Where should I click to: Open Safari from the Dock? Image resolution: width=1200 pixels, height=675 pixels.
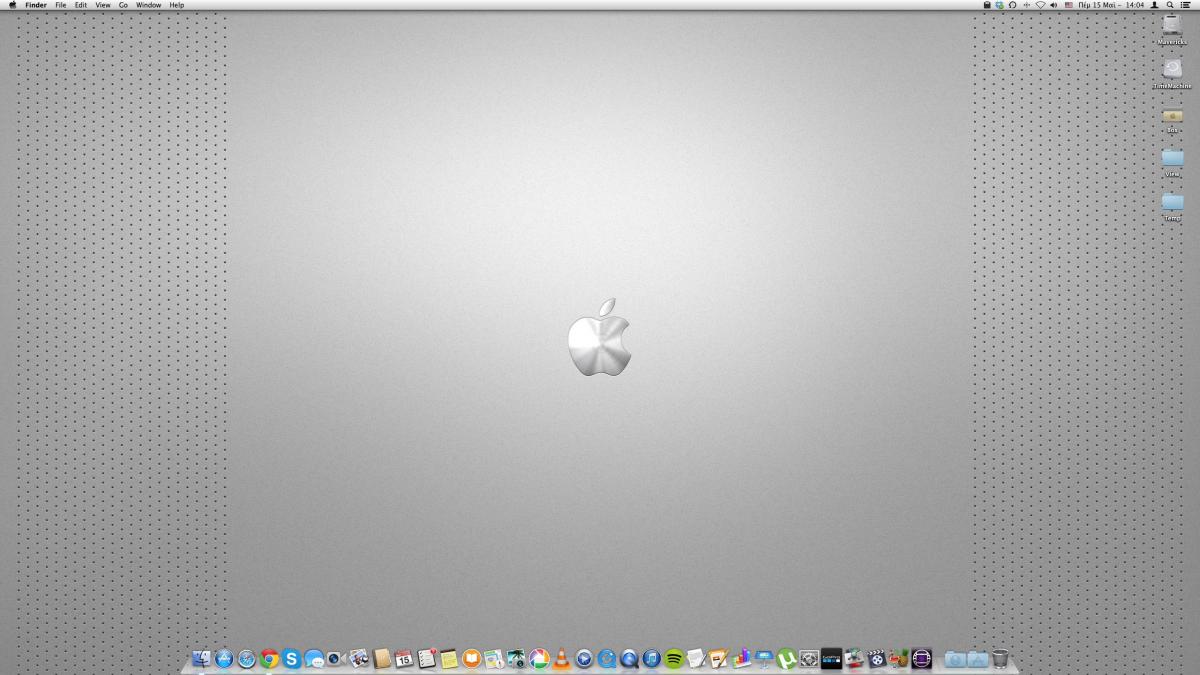(247, 658)
